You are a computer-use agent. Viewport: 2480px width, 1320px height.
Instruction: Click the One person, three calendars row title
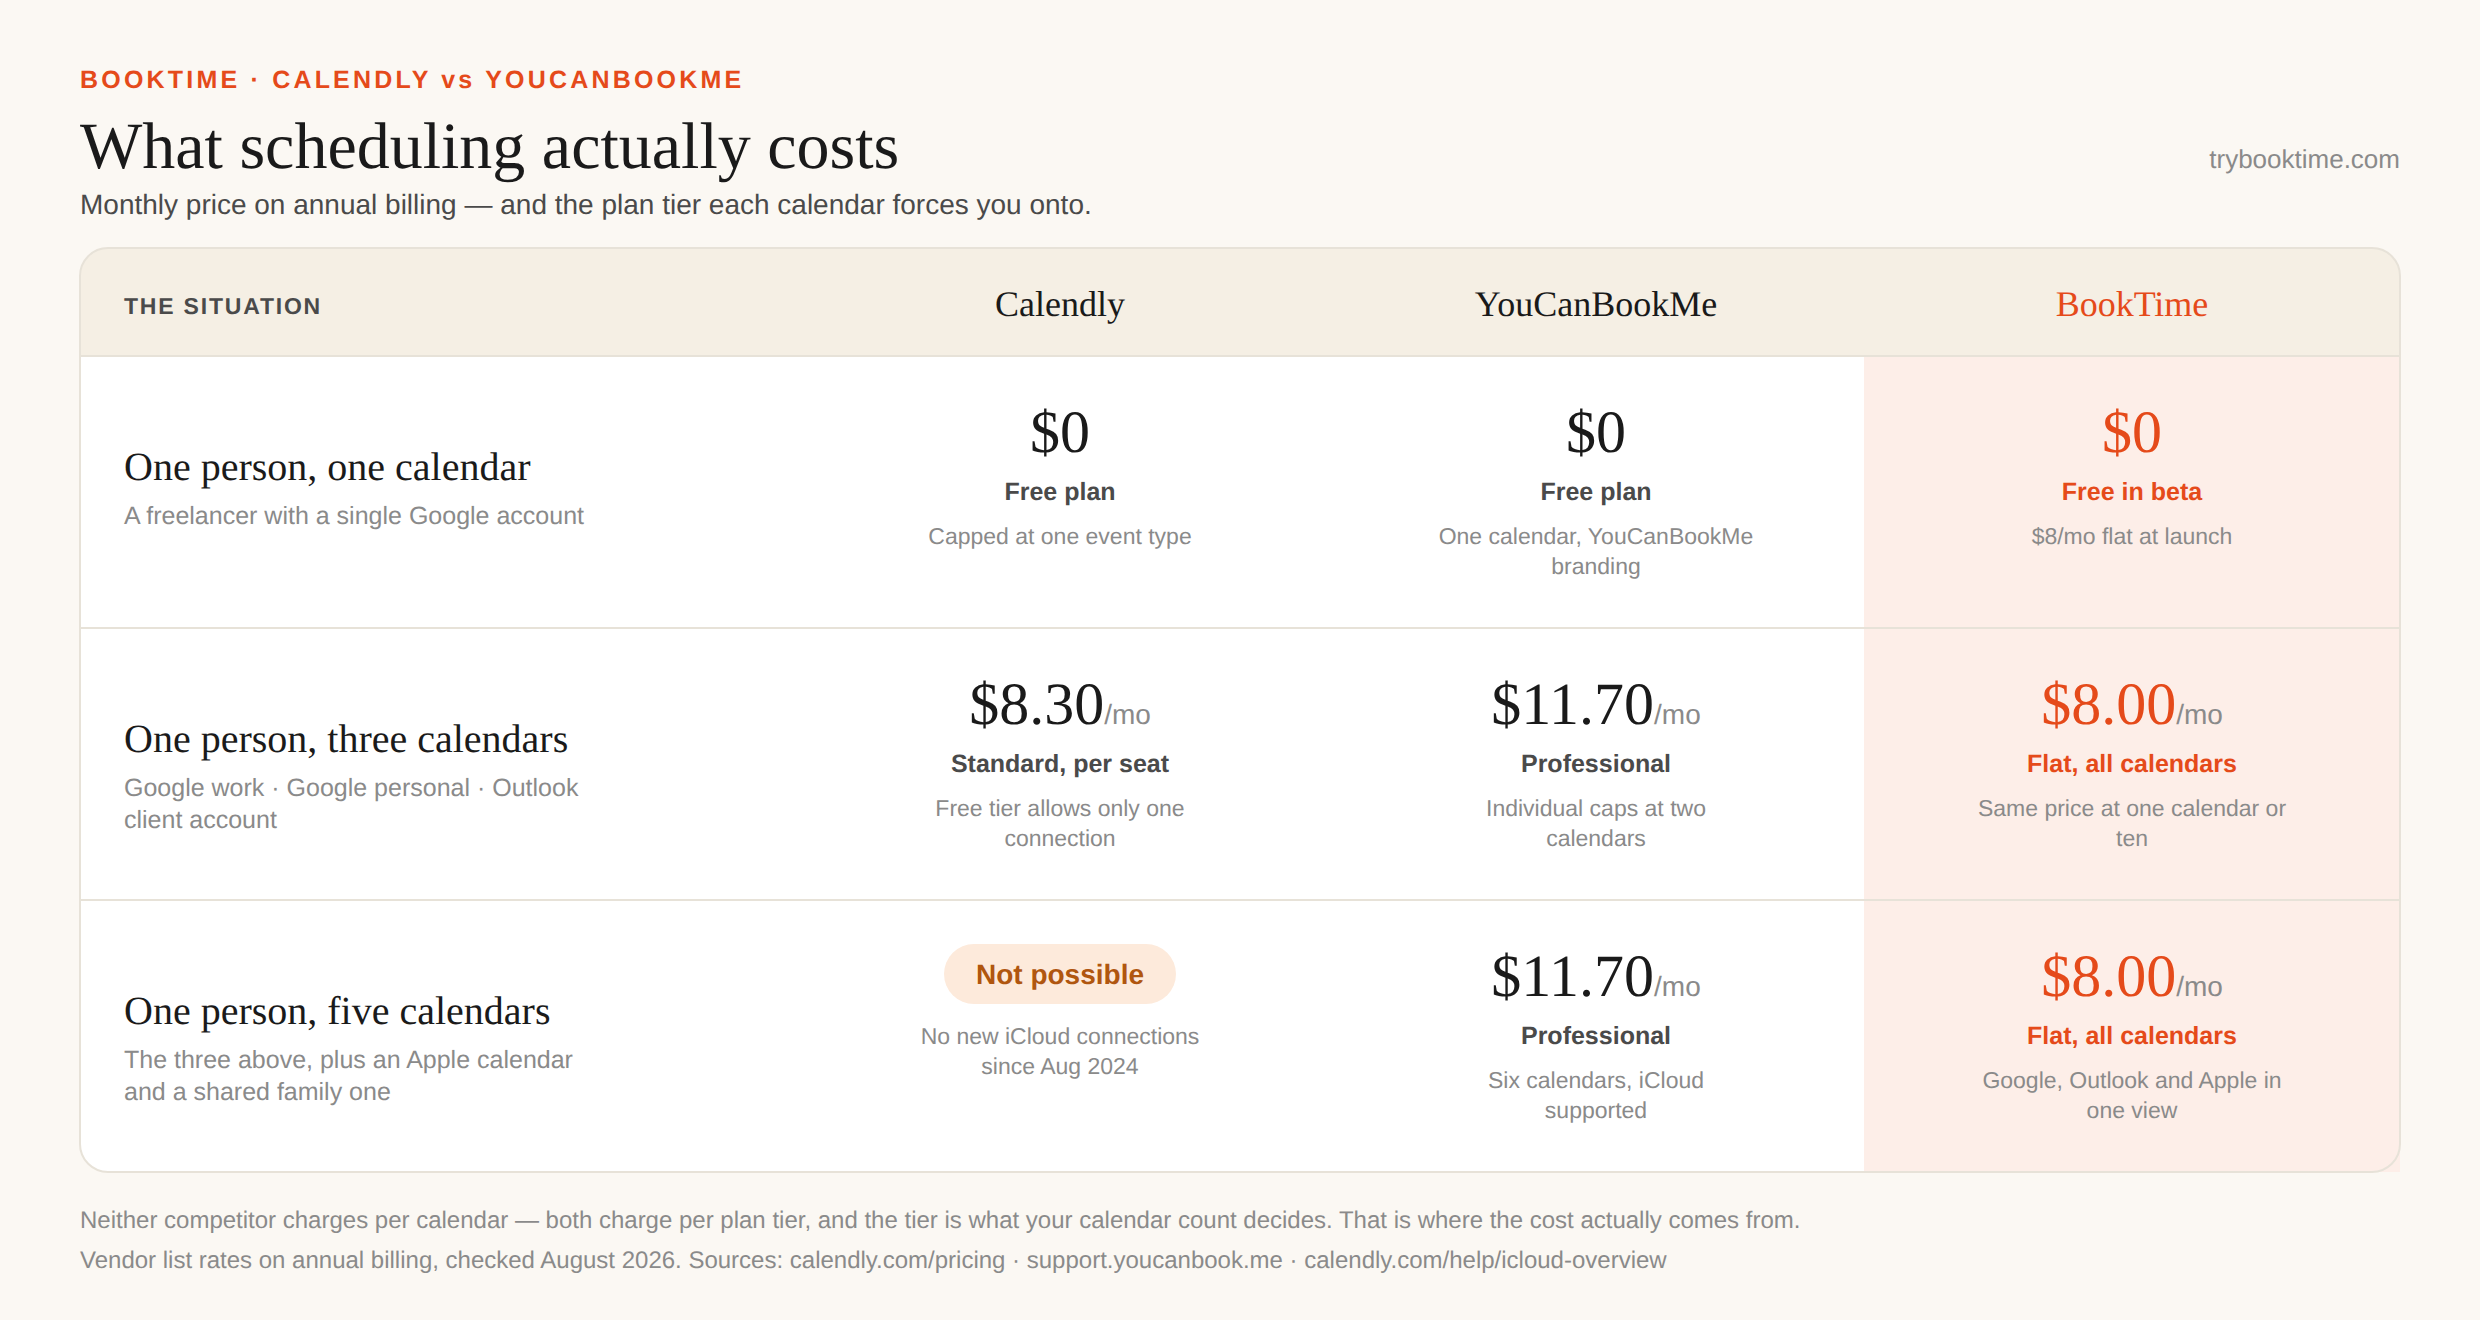click(346, 739)
